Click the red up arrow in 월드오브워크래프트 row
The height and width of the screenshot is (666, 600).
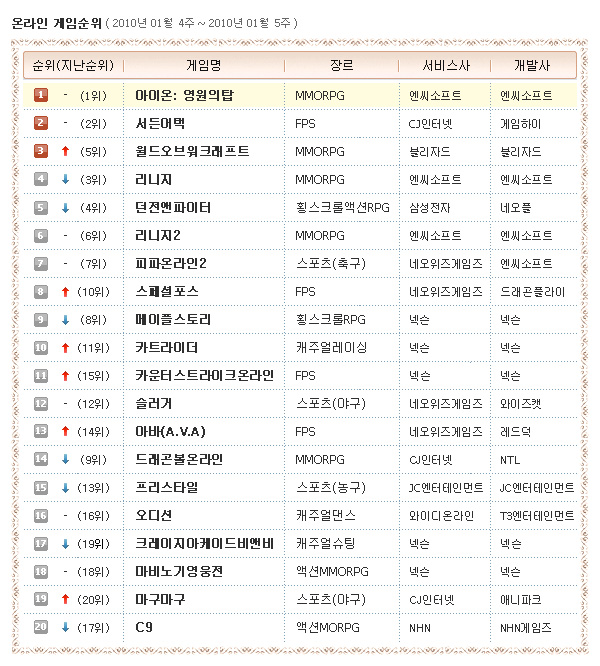point(65,151)
